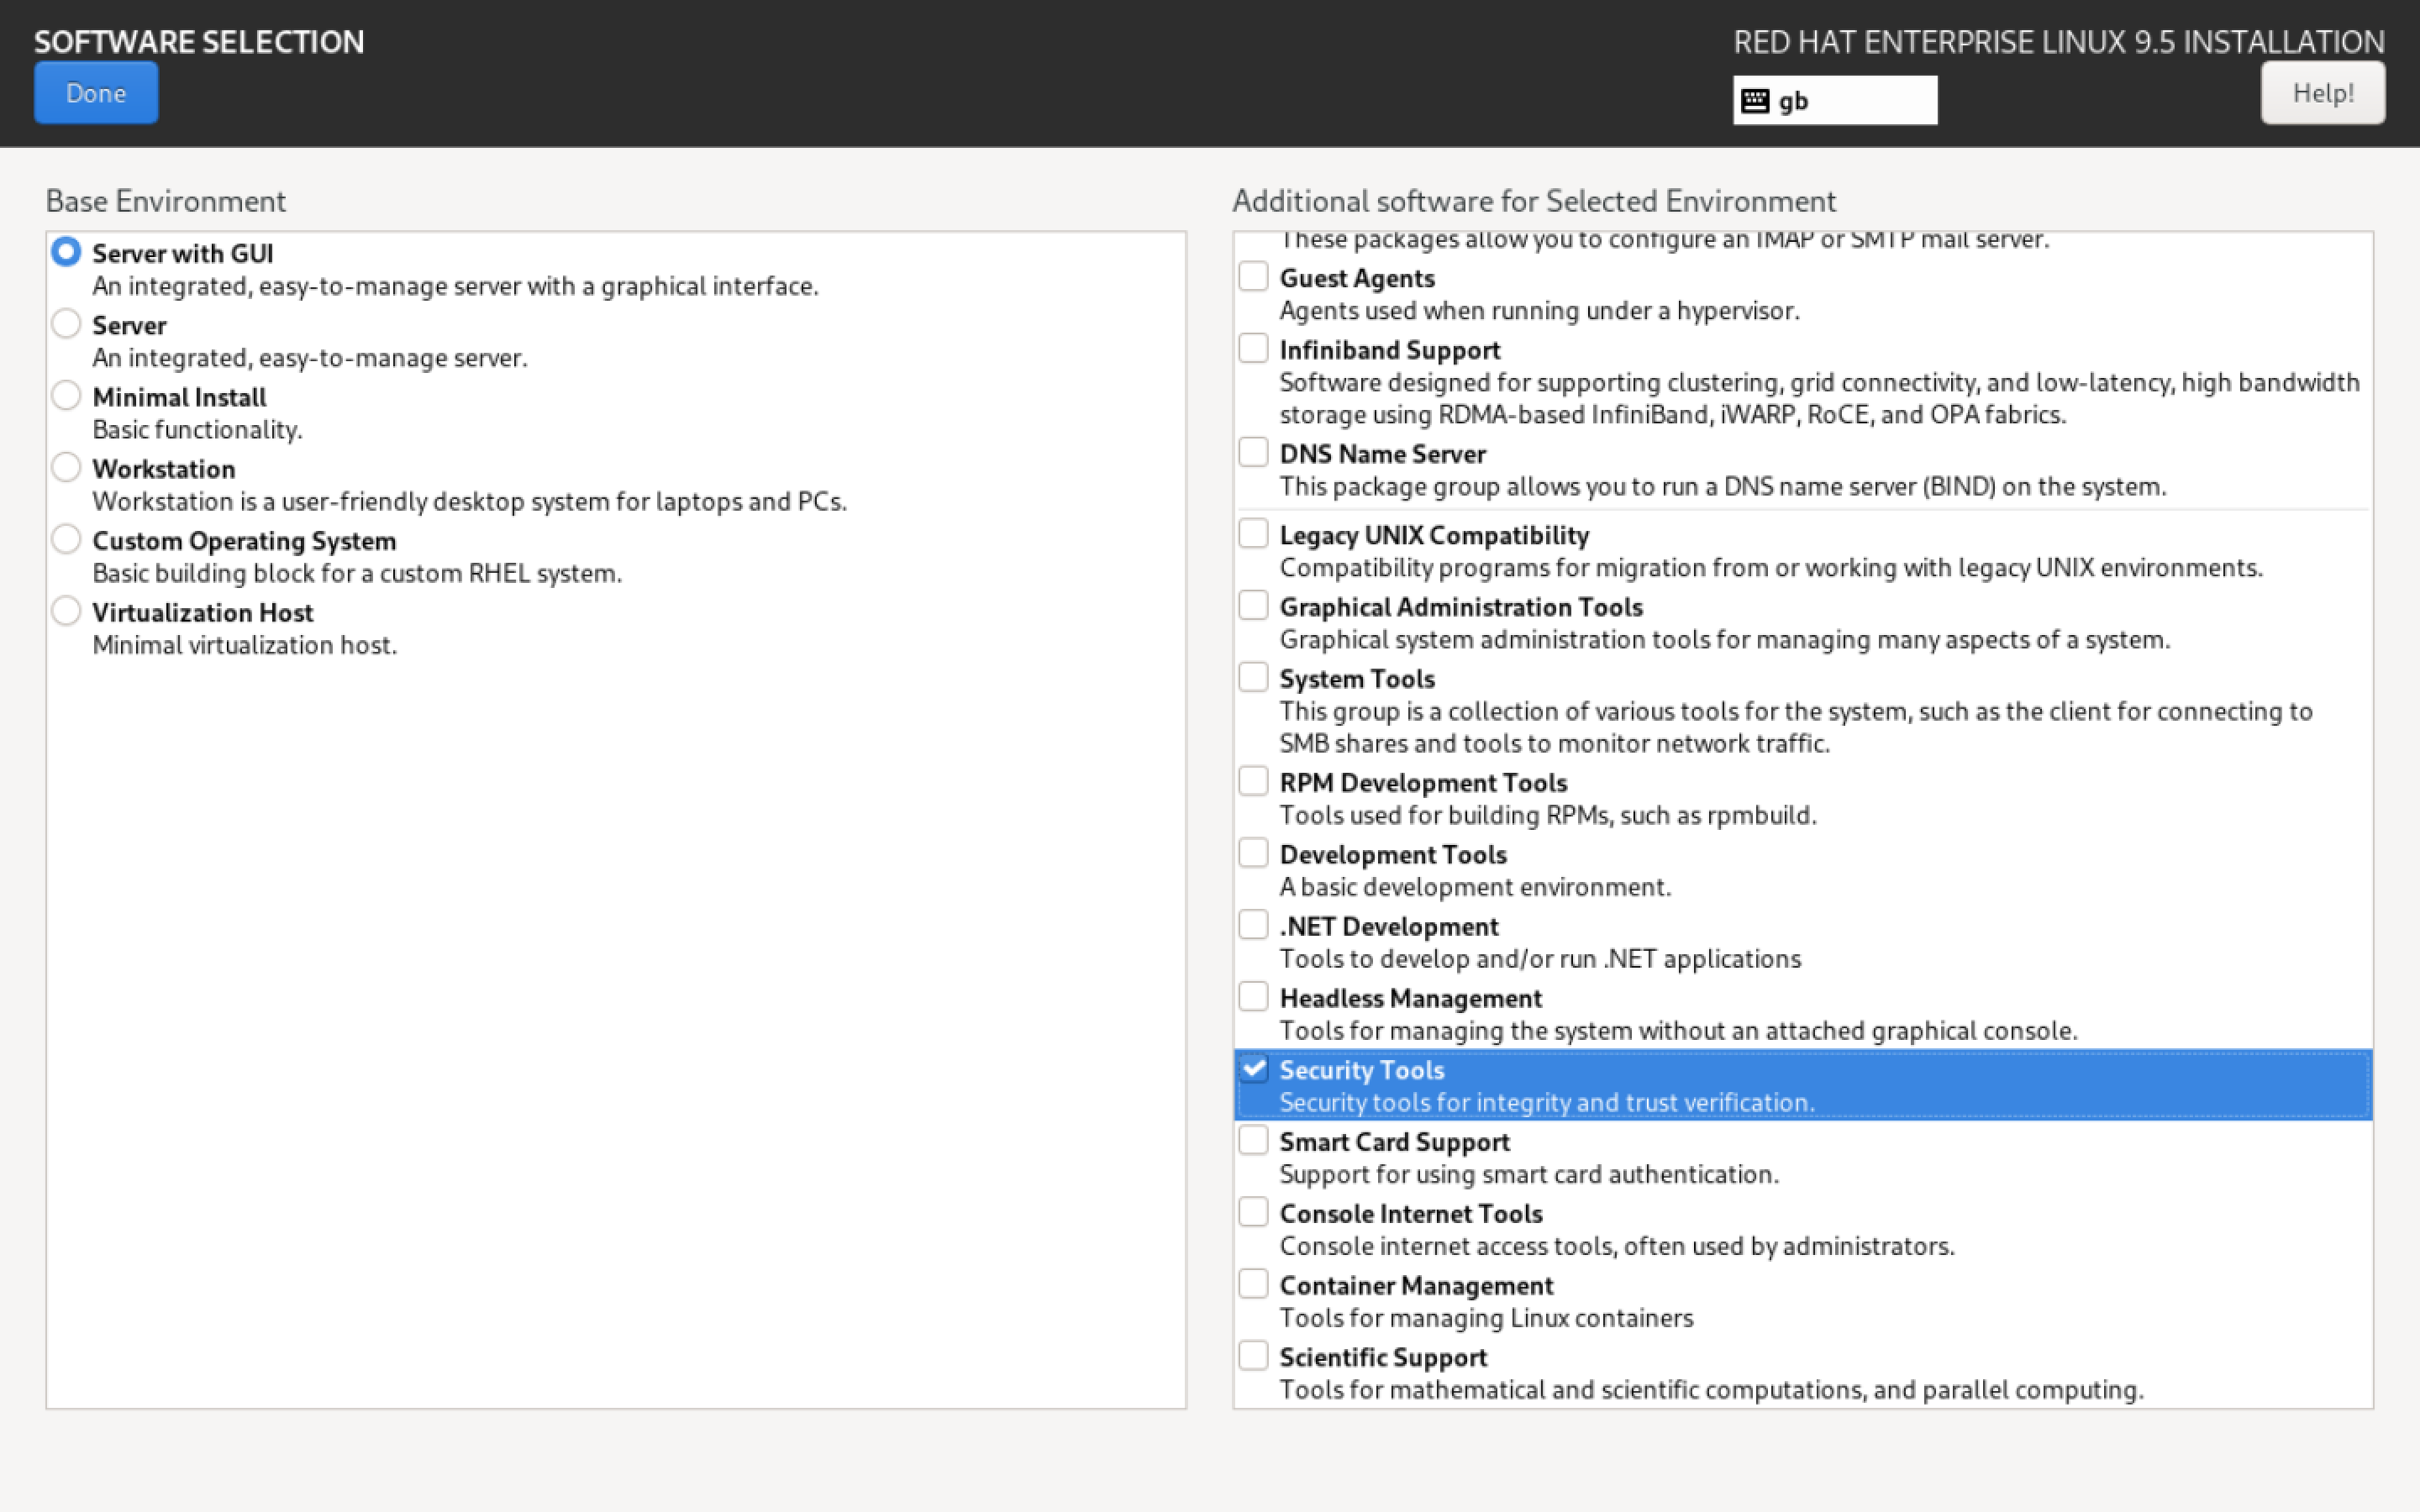Check Infiniband Support add-on
This screenshot has width=2420, height=1512.
(x=1253, y=349)
